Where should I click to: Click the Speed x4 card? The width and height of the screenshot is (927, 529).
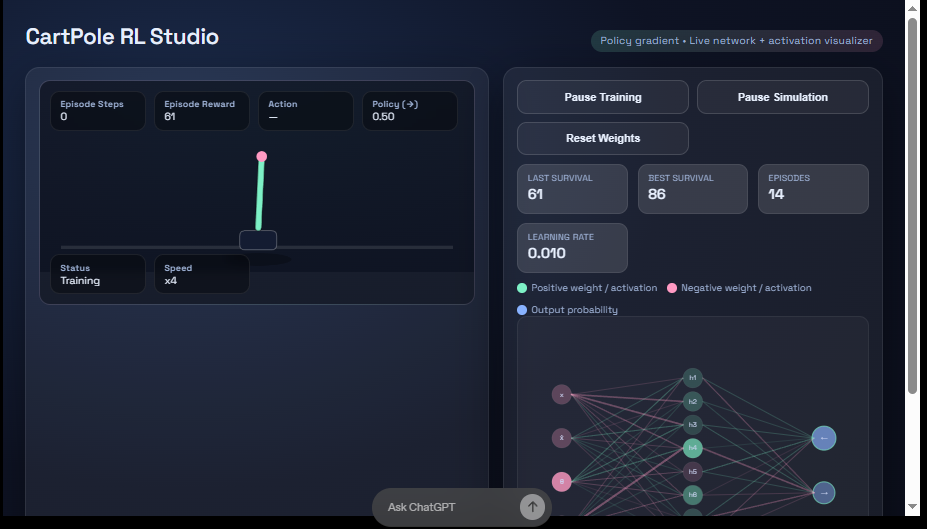coord(202,274)
